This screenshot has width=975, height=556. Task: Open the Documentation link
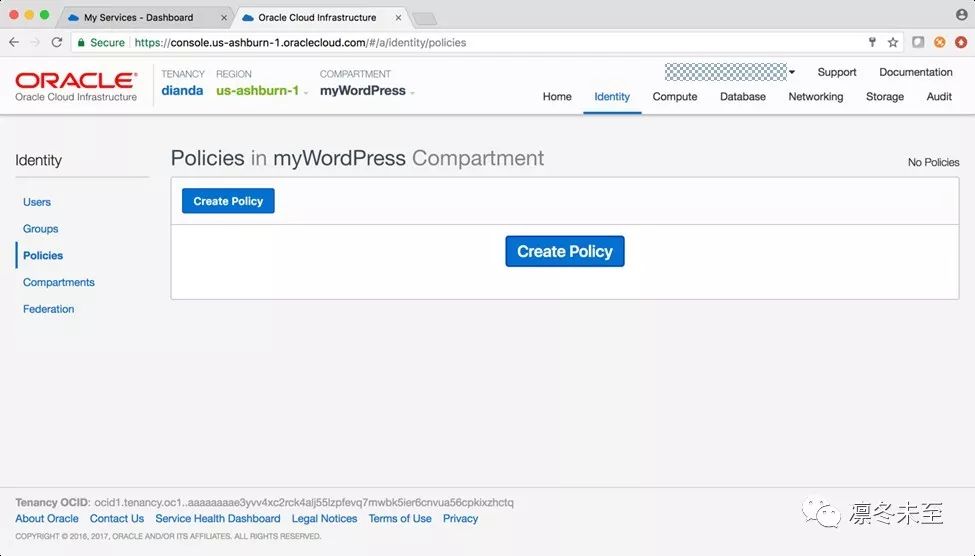coord(915,72)
